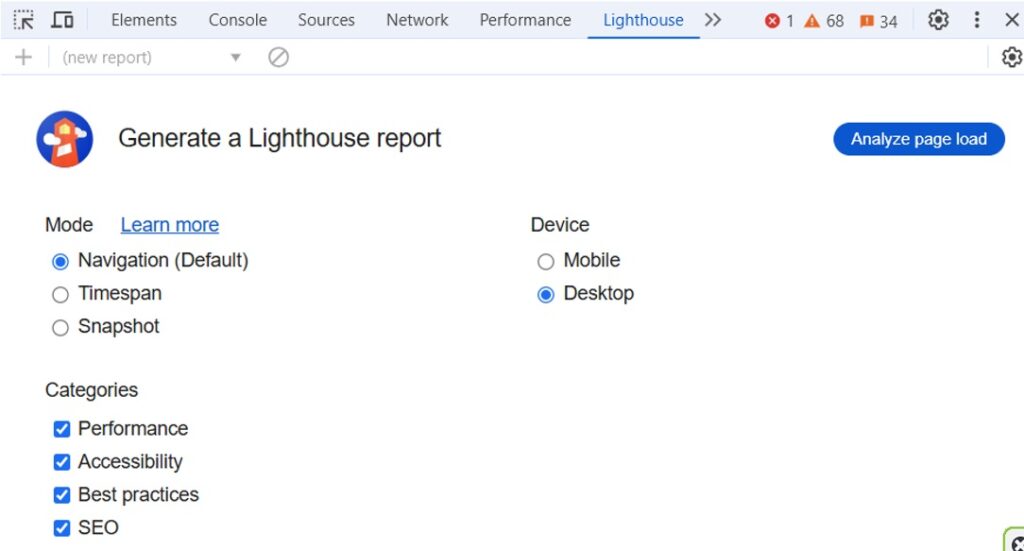Click the plus icon for new report
The height and width of the screenshot is (551, 1024).
click(24, 57)
